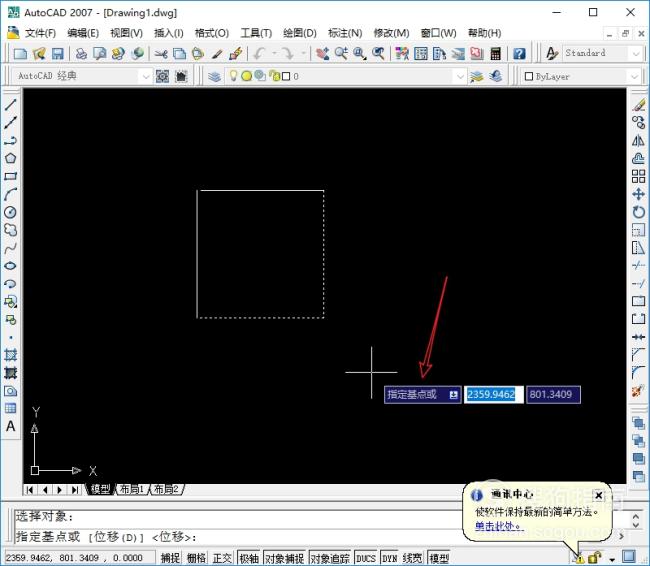Select the Table tool in draw toolbar

pyautogui.click(x=10, y=408)
